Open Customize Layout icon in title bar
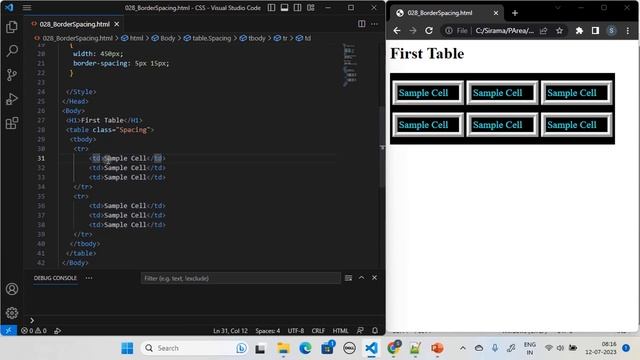 [311, 7]
